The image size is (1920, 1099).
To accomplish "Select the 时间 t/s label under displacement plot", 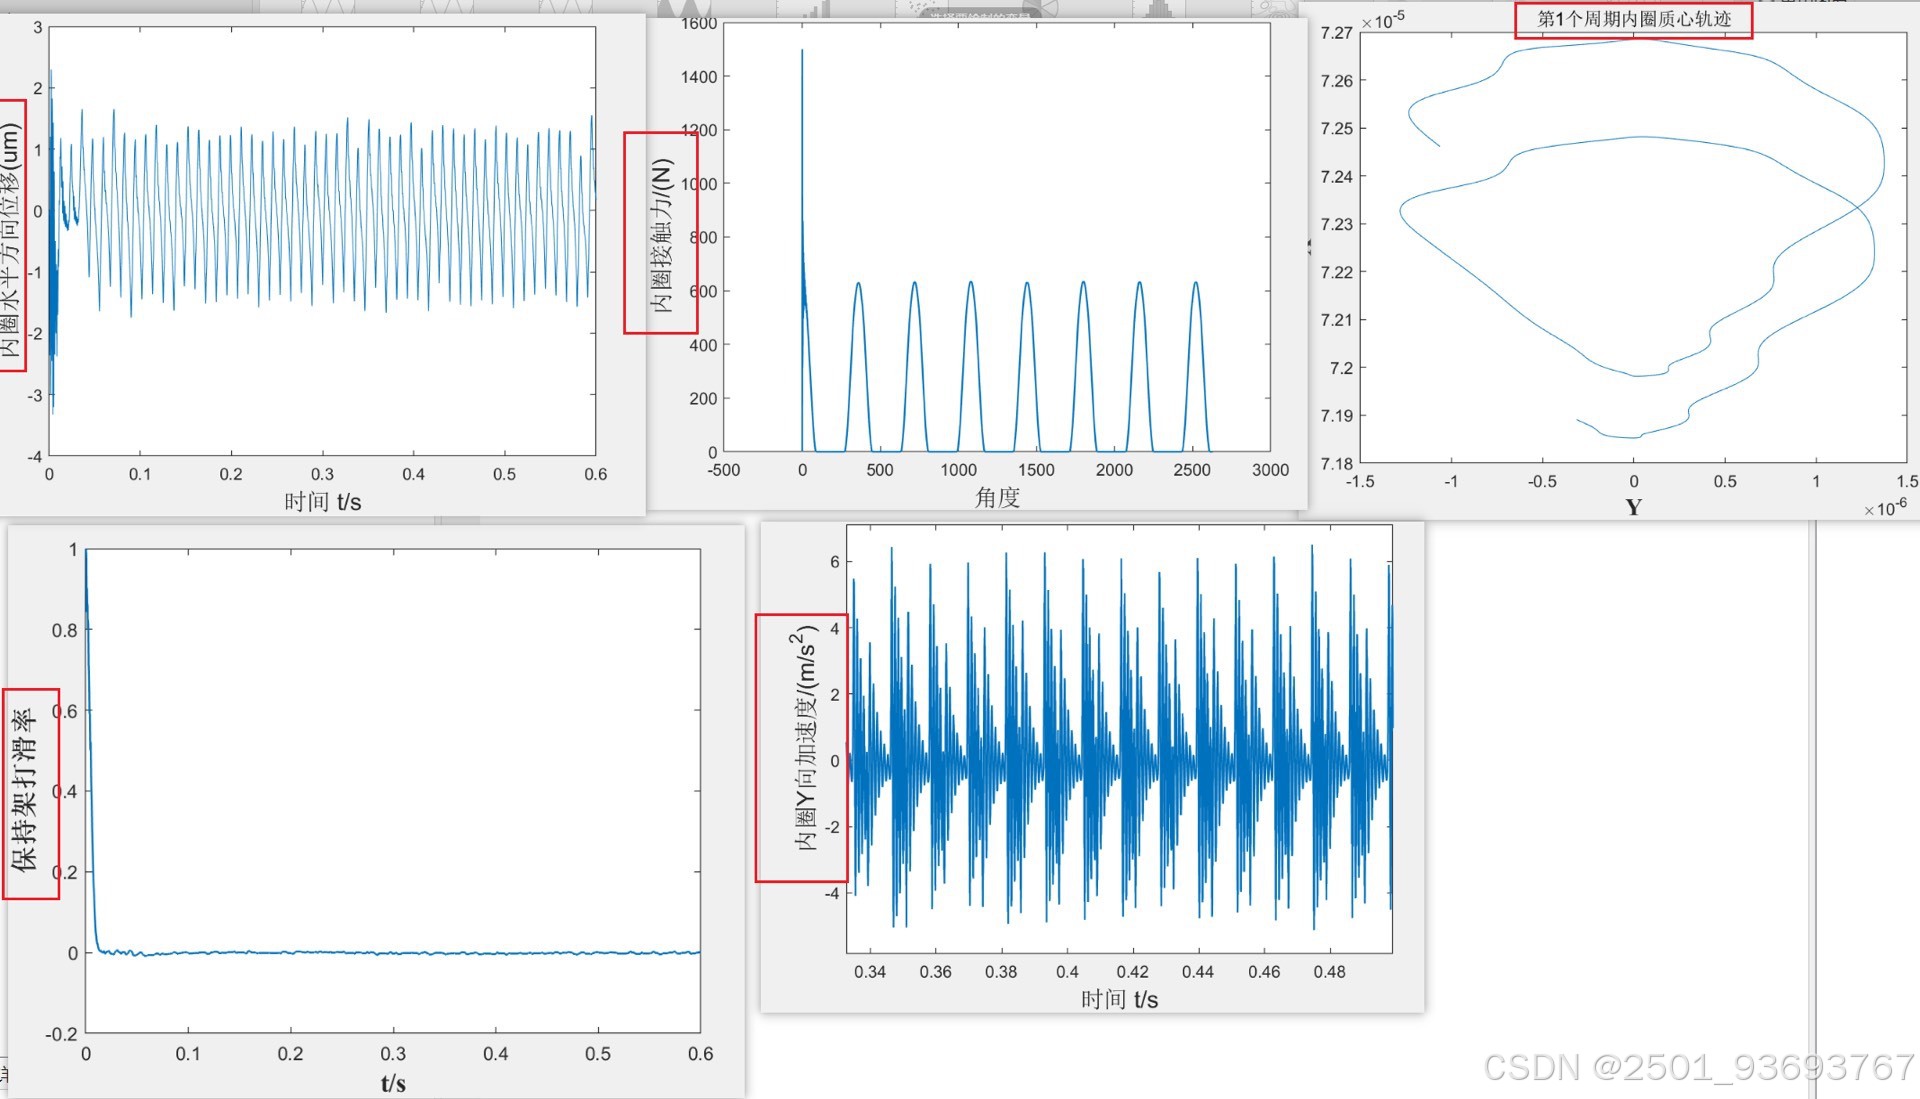I will pos(322,501).
